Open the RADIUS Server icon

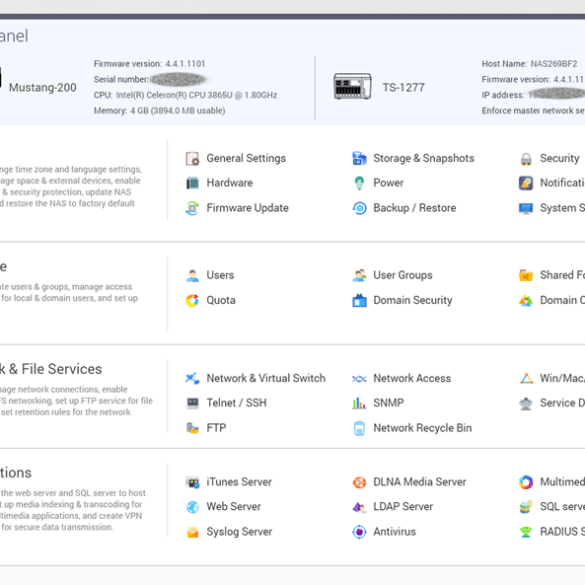pyautogui.click(x=526, y=532)
